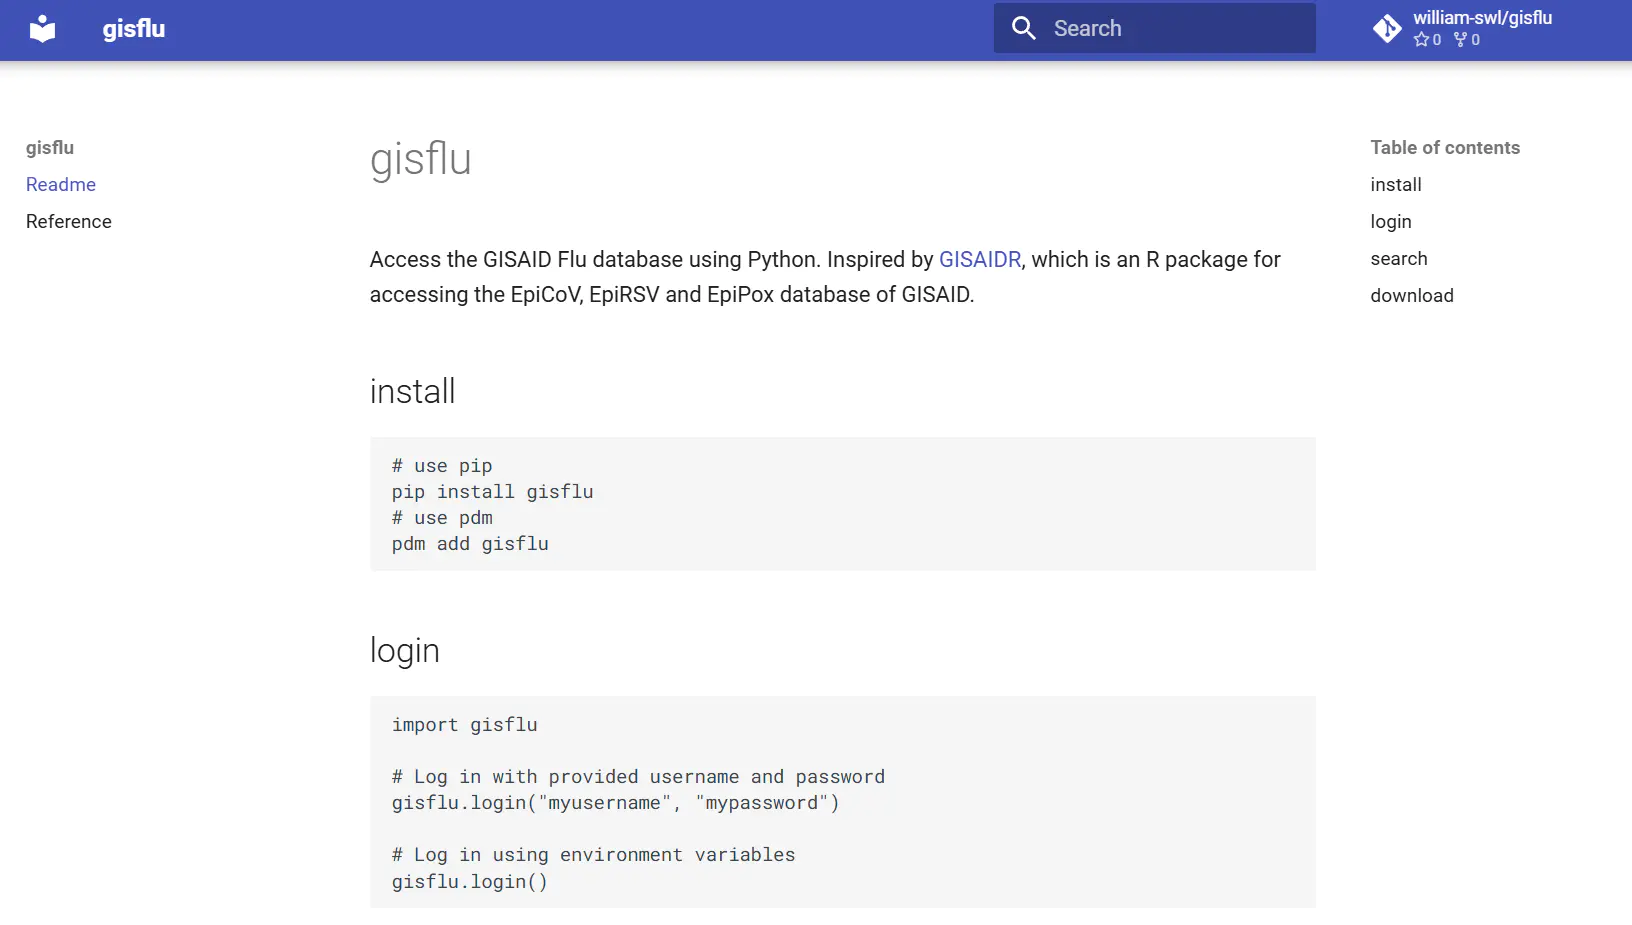Click the fork count icon
This screenshot has height=925, width=1632.
(1461, 40)
